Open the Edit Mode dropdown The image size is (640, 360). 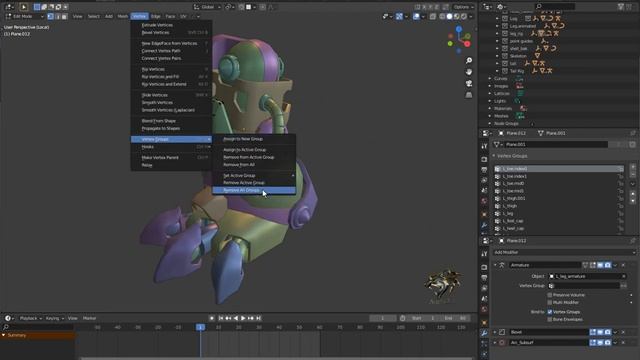pyautogui.click(x=24, y=16)
